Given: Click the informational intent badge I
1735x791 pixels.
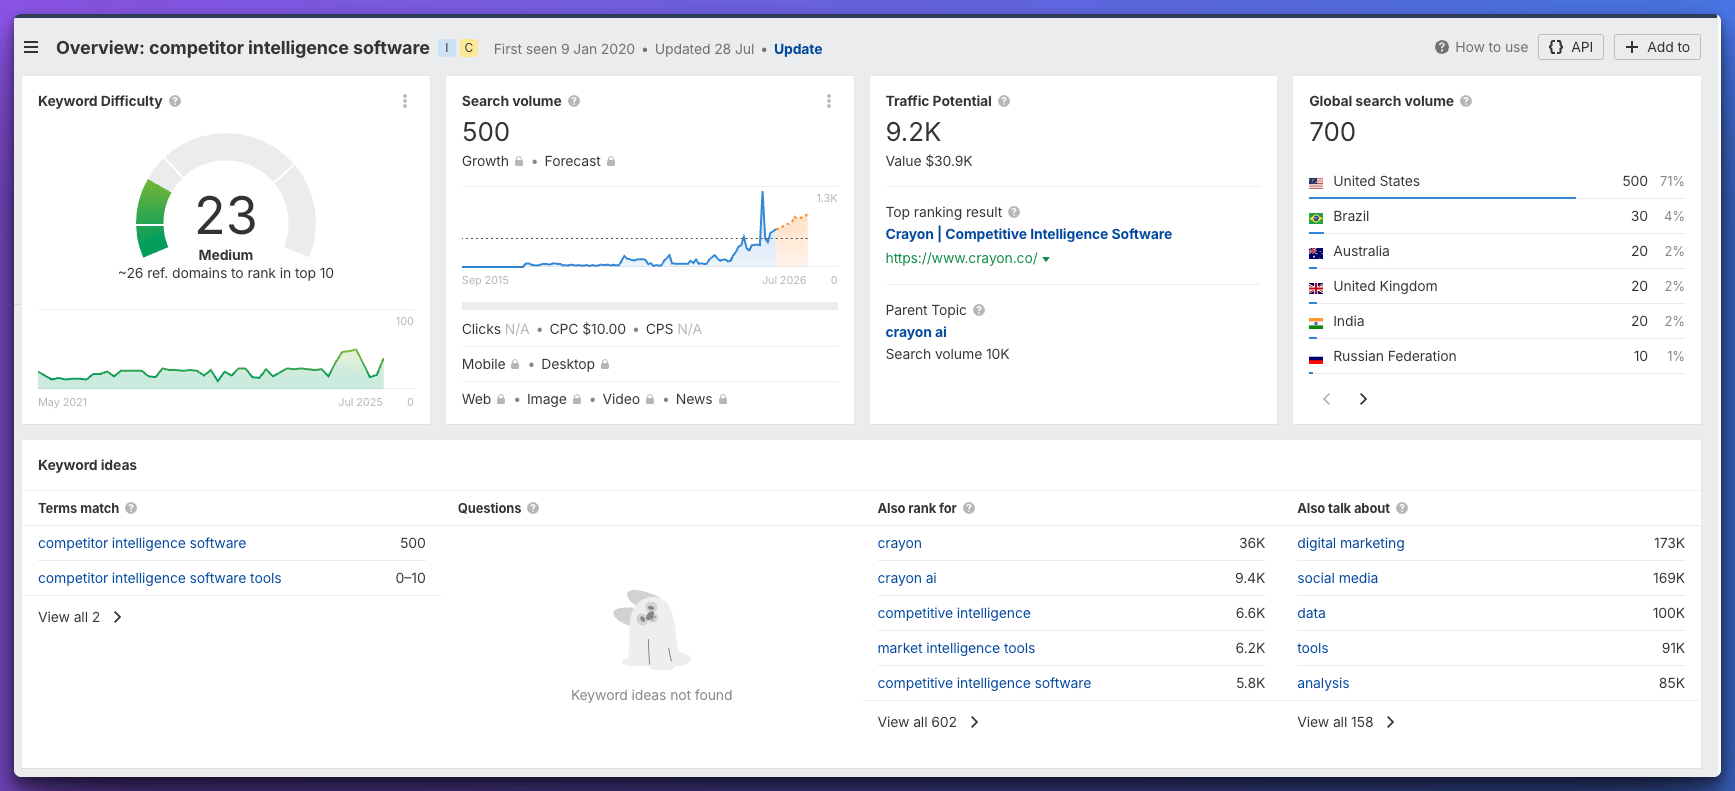Looking at the screenshot, I should 447,48.
